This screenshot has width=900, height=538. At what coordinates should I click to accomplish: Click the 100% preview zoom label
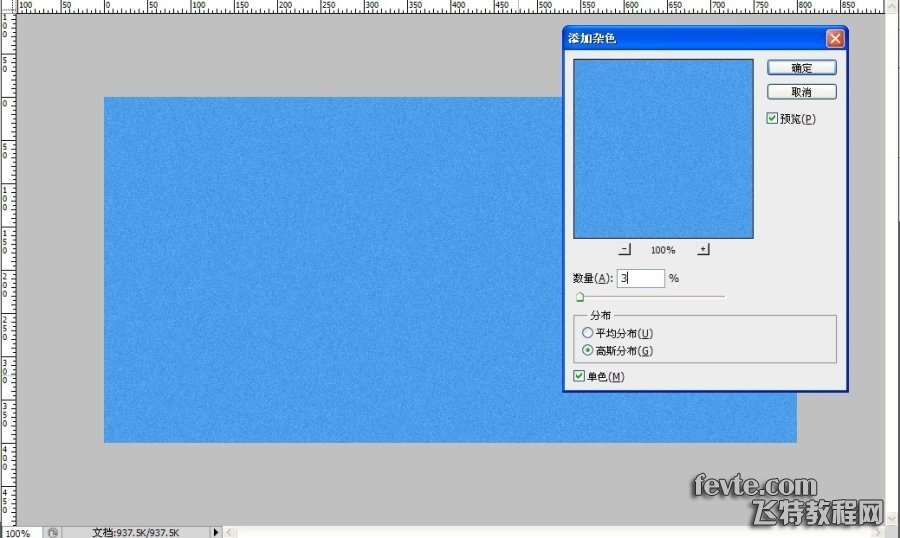tap(663, 250)
